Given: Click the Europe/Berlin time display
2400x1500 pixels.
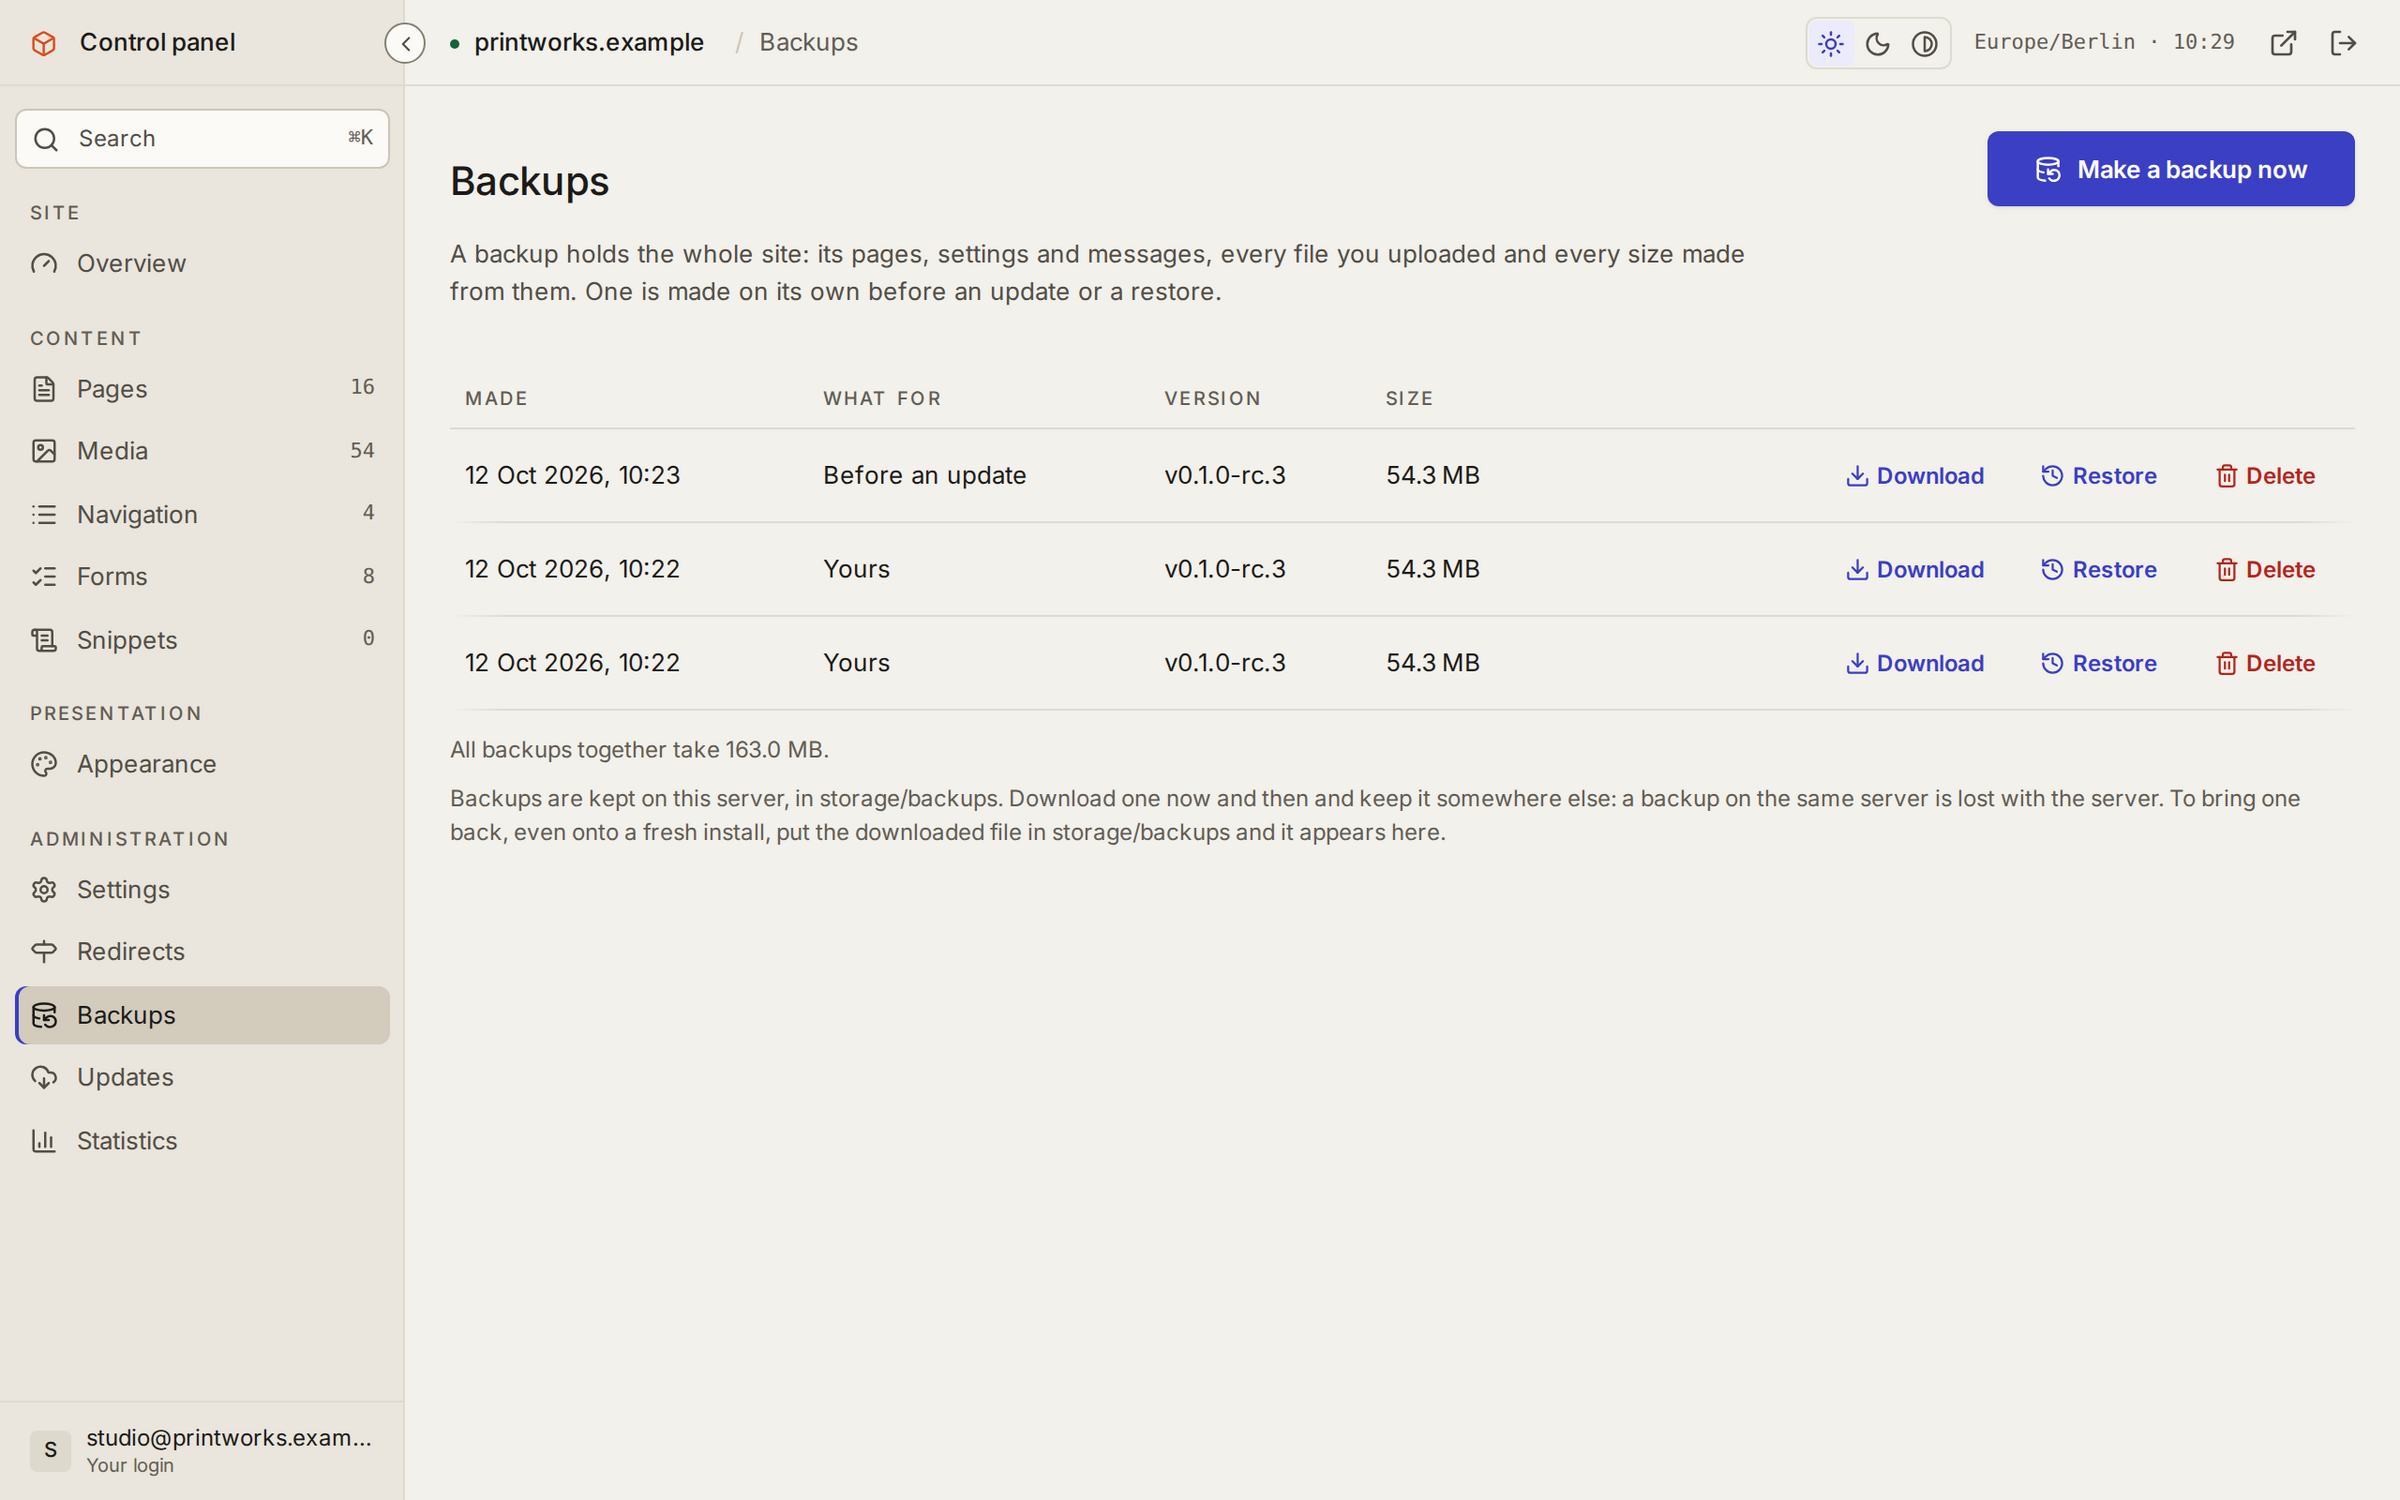Looking at the screenshot, I should click(x=2104, y=42).
